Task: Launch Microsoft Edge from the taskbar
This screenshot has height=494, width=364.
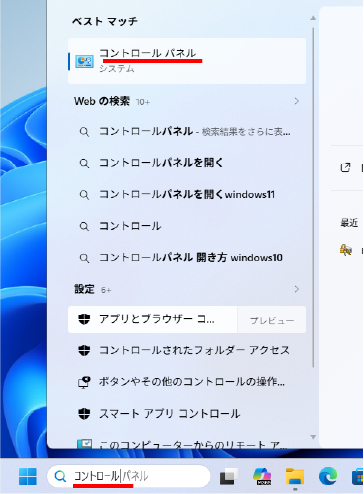Action: click(x=328, y=476)
